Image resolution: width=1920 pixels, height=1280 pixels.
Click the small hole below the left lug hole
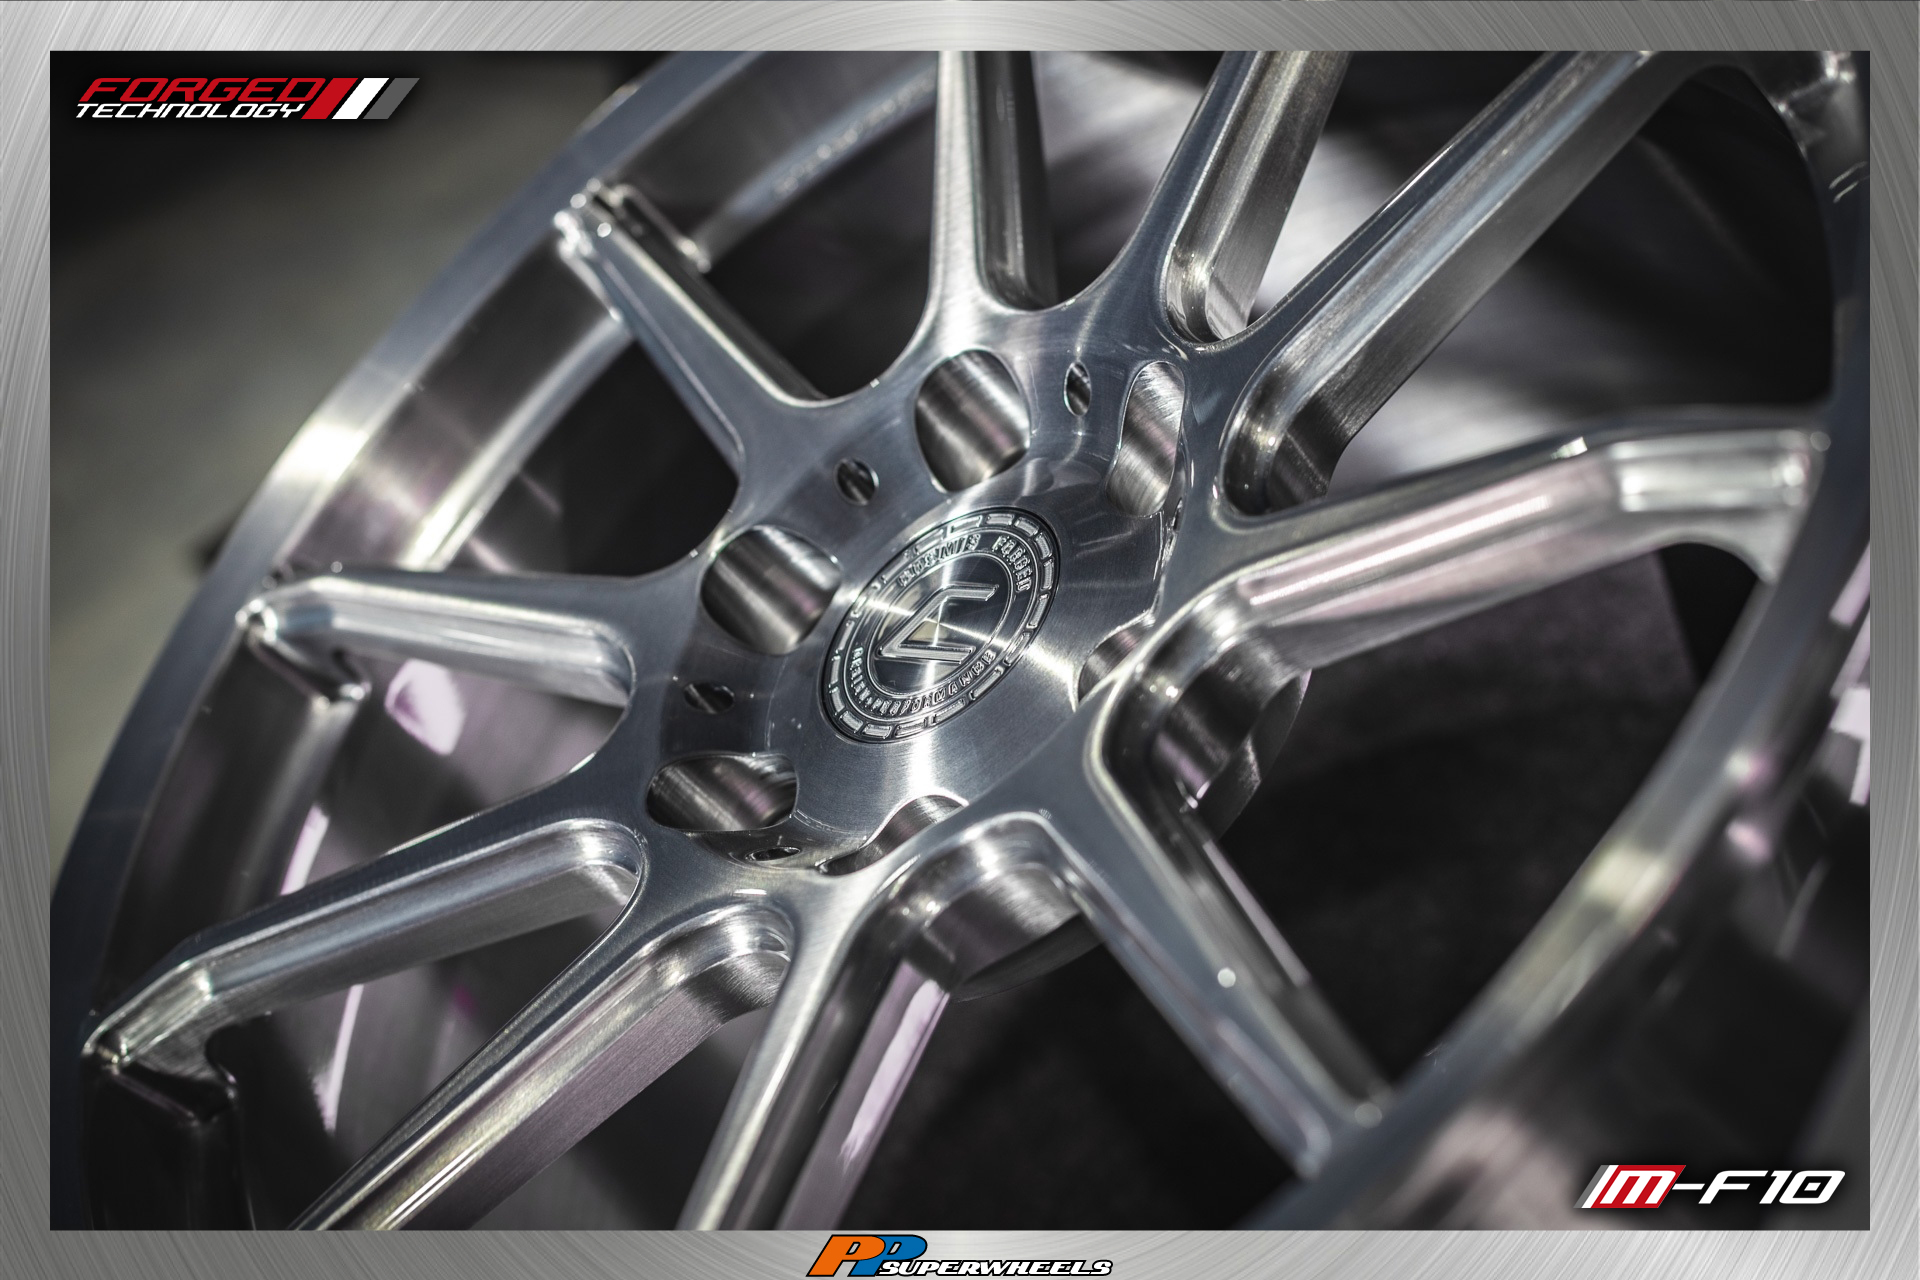coord(708,697)
